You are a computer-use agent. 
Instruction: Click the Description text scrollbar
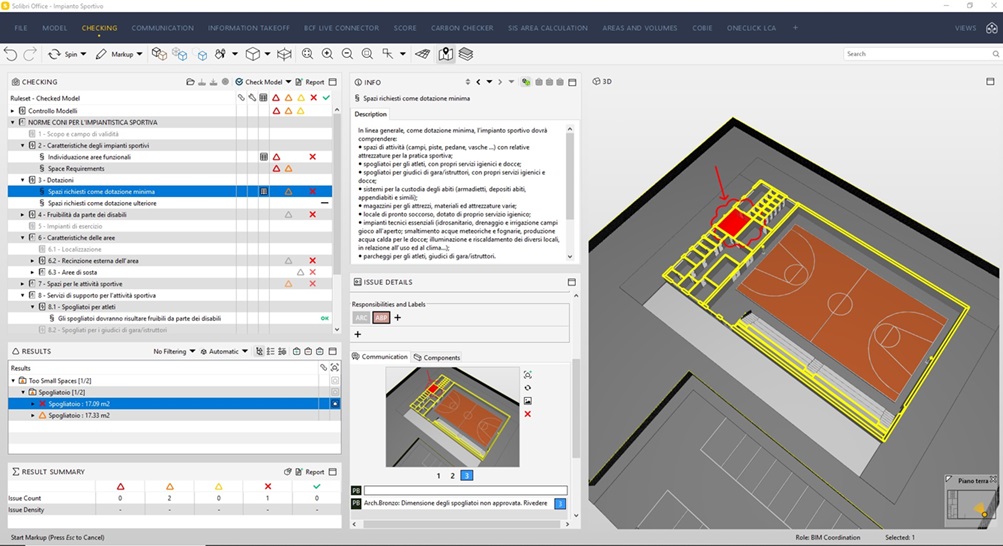(x=570, y=192)
